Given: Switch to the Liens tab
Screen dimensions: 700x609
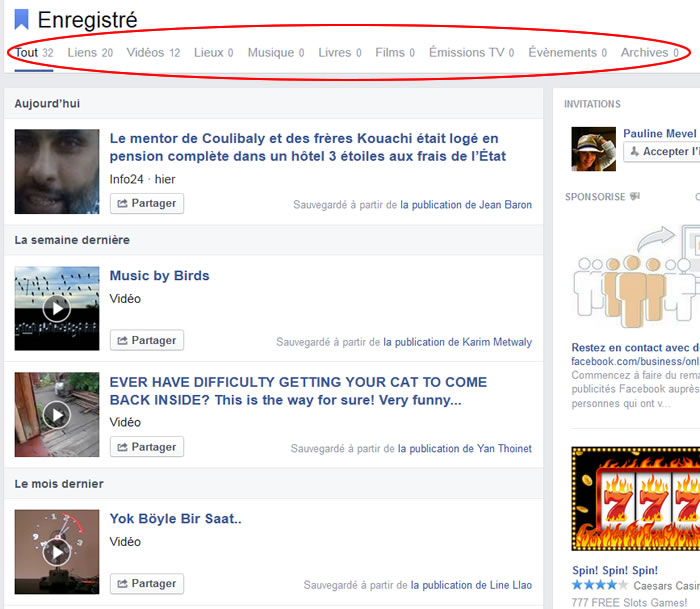Looking at the screenshot, I should [x=89, y=53].
